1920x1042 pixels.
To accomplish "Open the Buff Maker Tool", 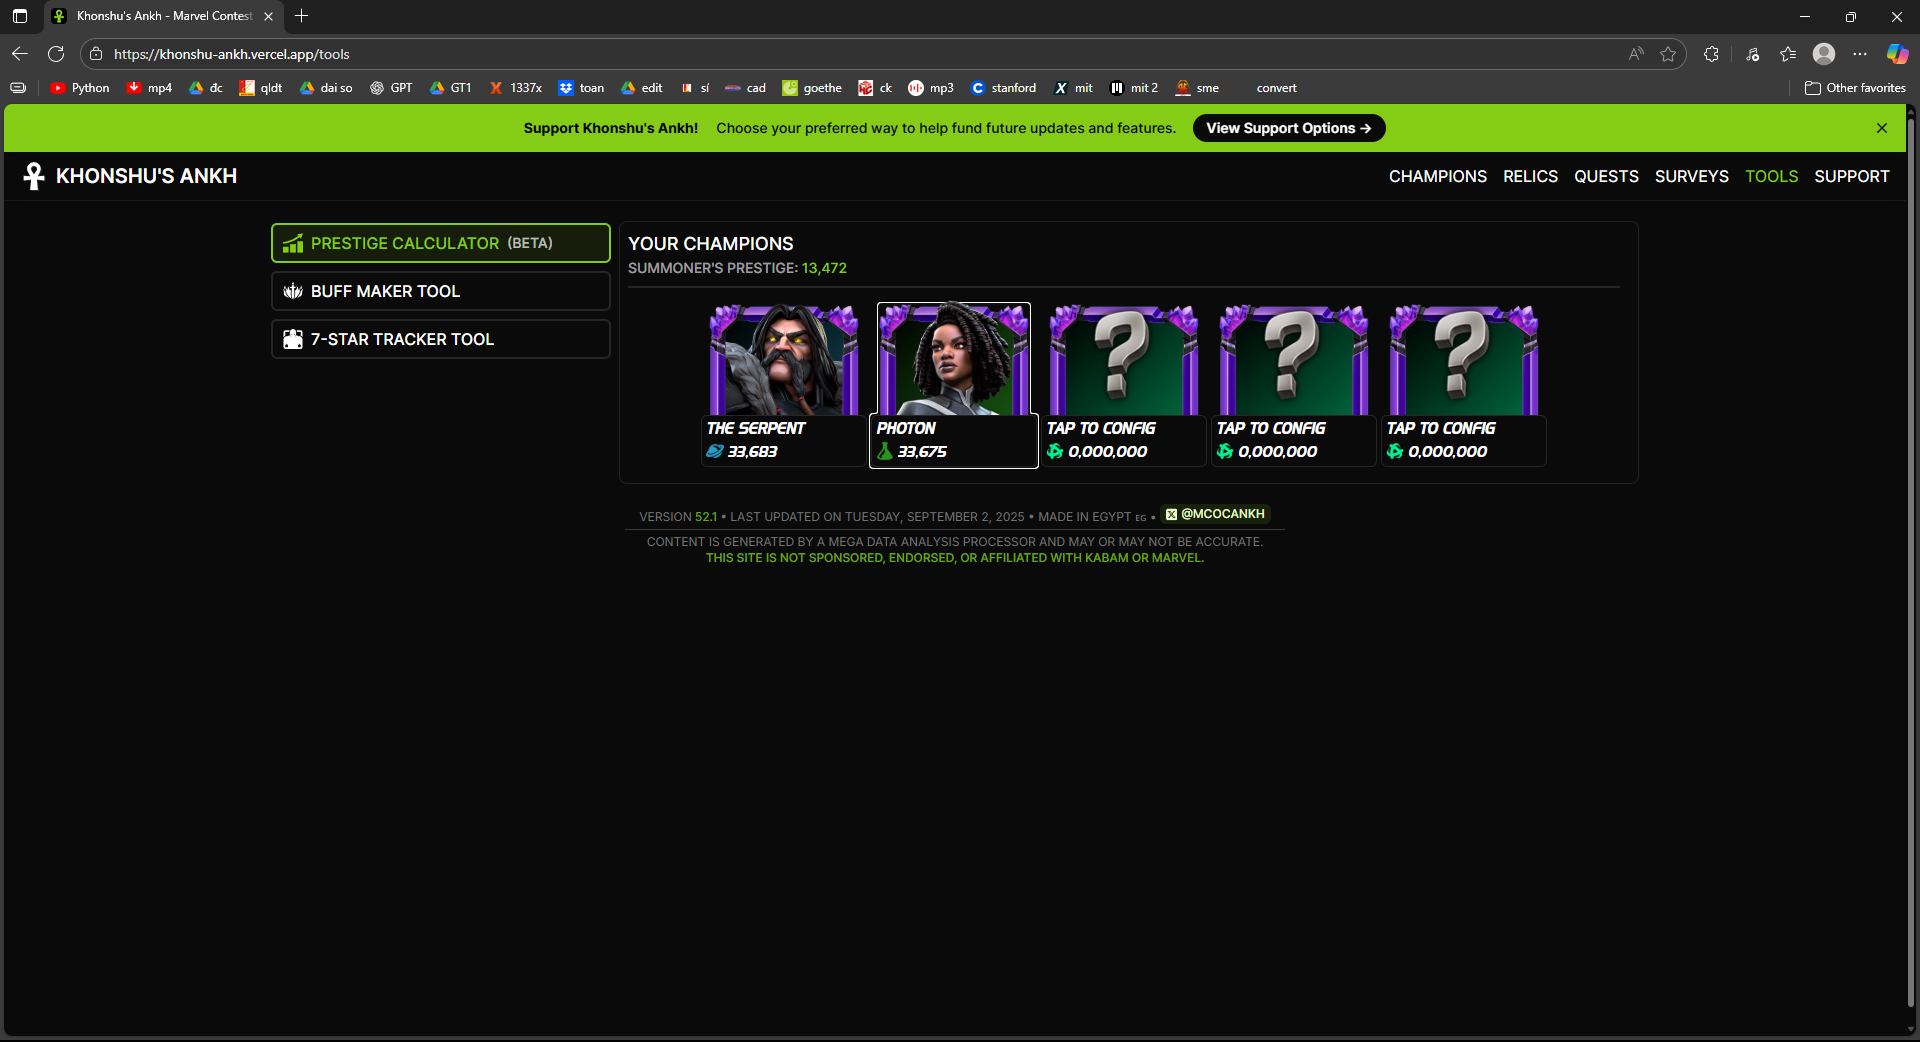I will click(x=441, y=291).
